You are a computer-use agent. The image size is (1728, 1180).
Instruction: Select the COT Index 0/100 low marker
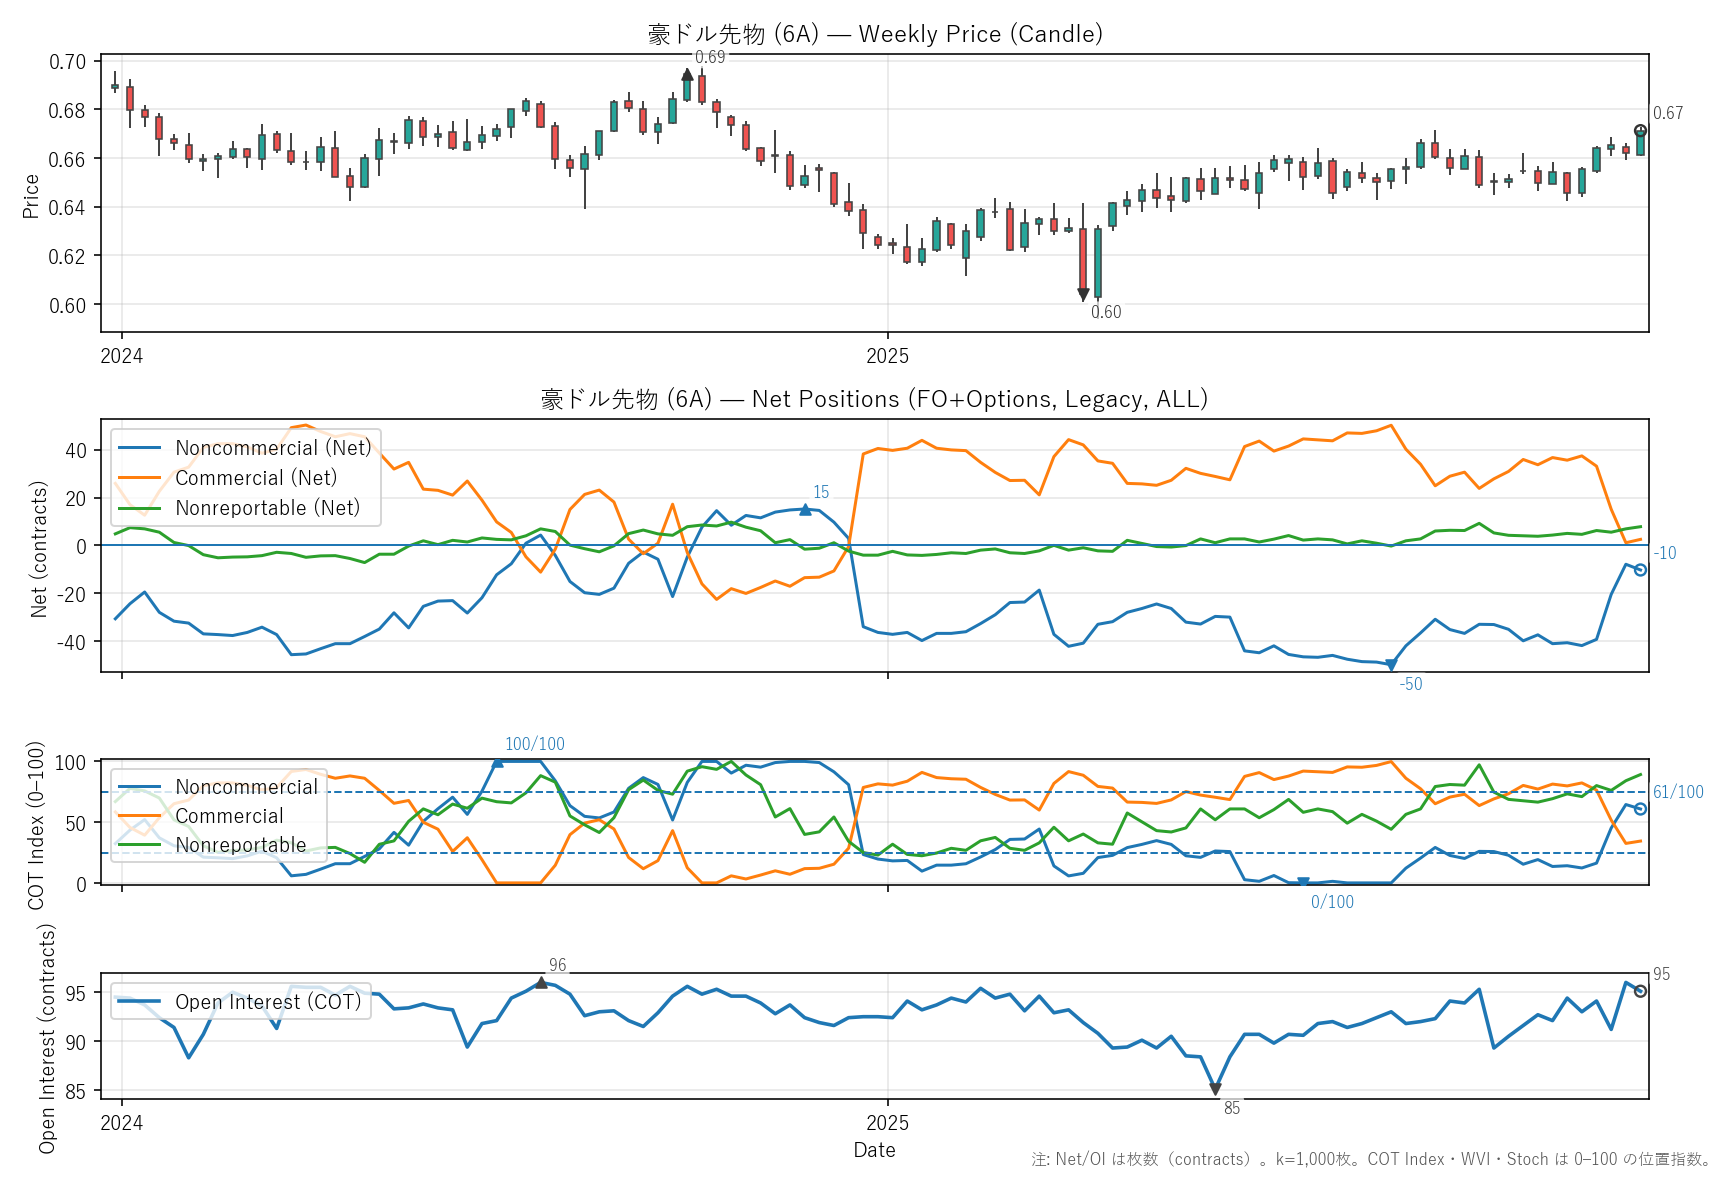[x=1303, y=882]
